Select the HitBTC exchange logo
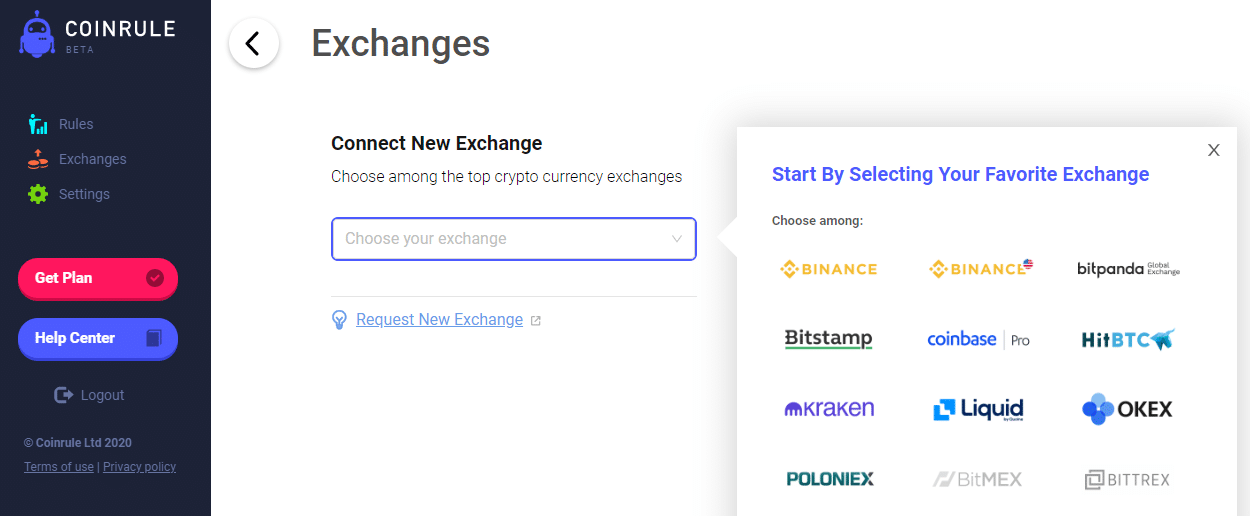Viewport: 1250px width, 516px height. (1128, 340)
